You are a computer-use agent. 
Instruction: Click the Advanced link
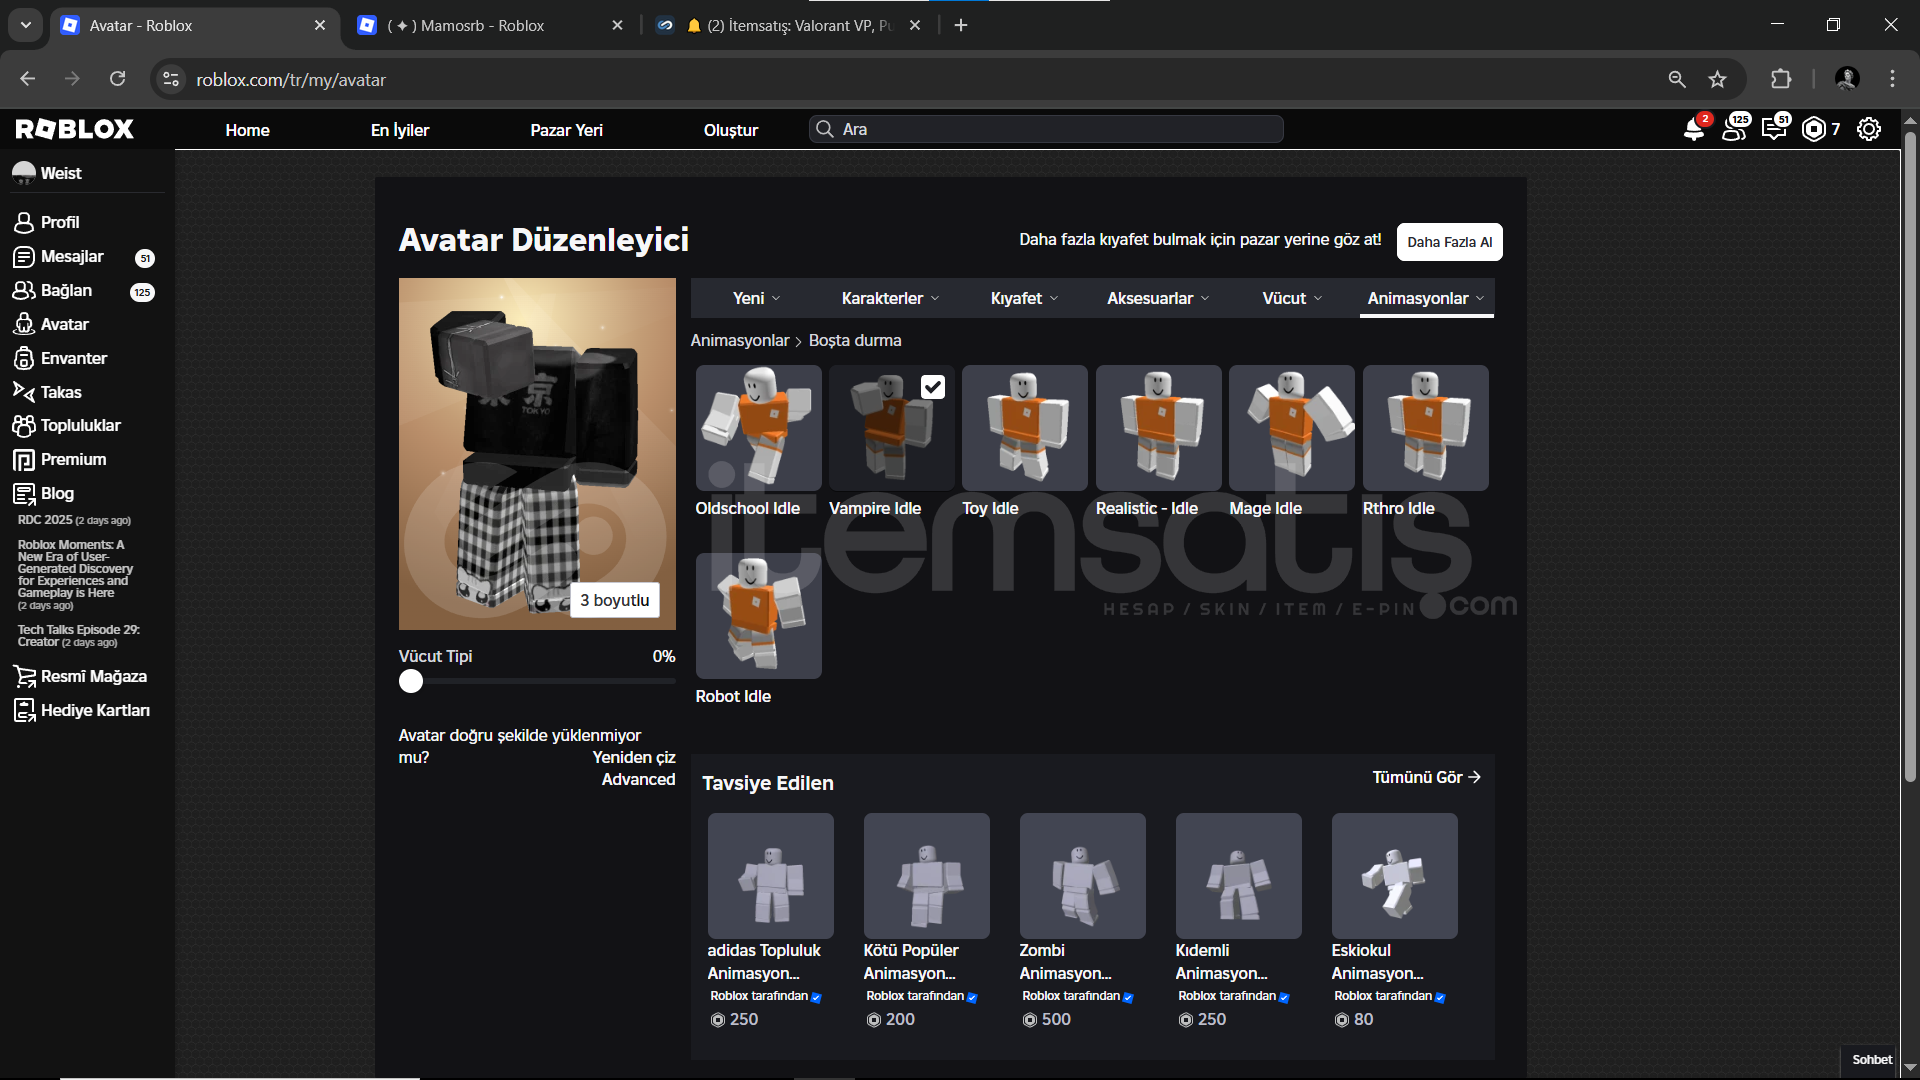(x=638, y=779)
